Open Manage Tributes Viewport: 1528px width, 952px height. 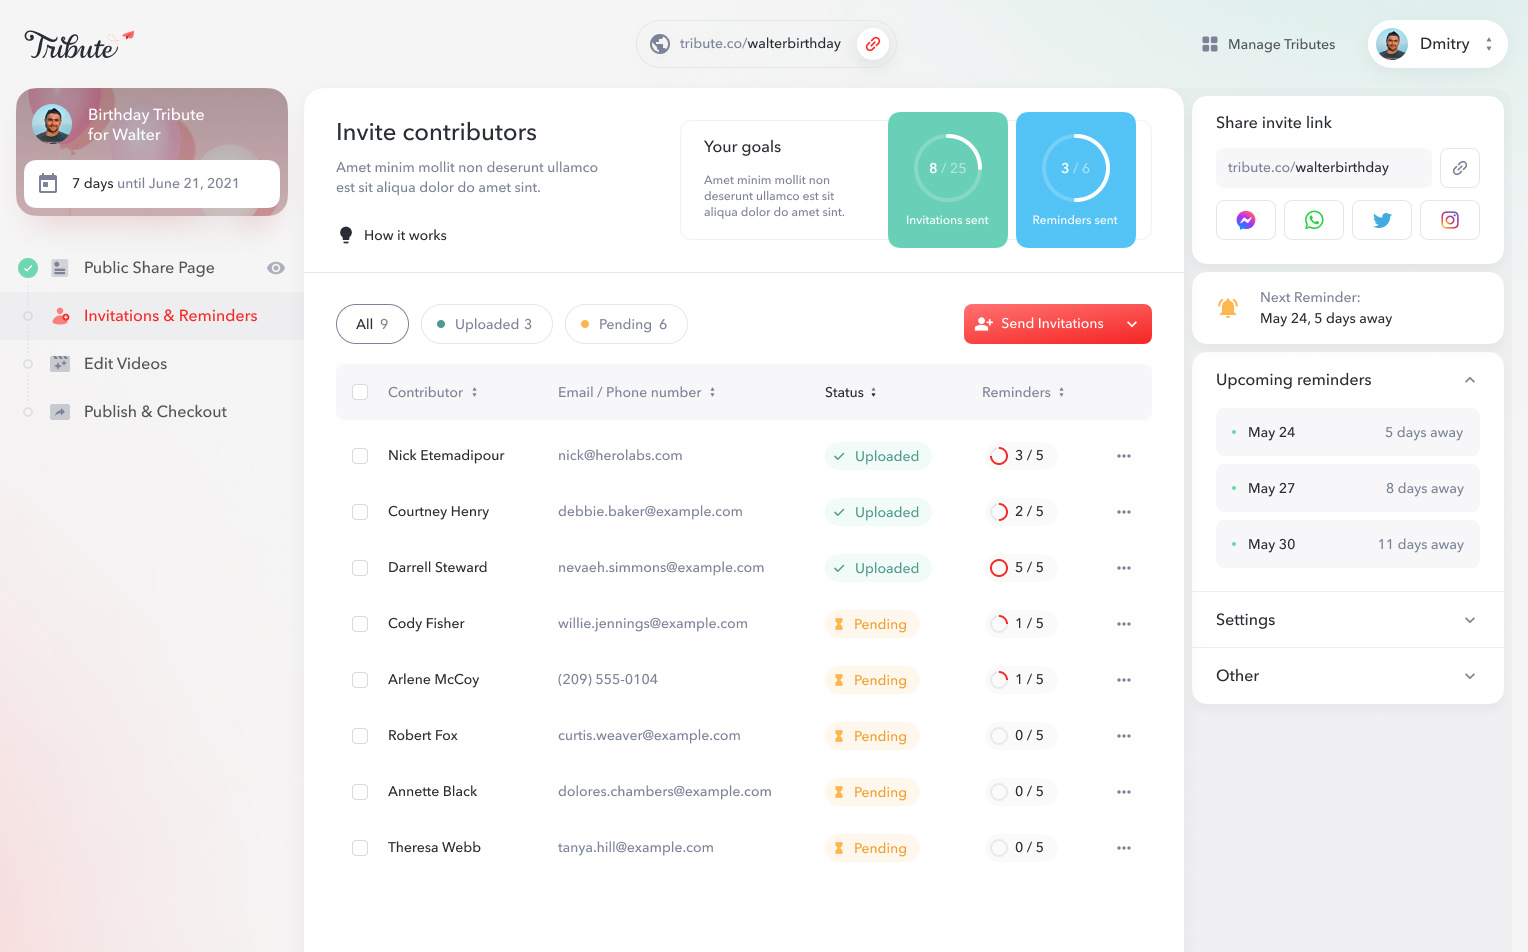coord(1268,44)
